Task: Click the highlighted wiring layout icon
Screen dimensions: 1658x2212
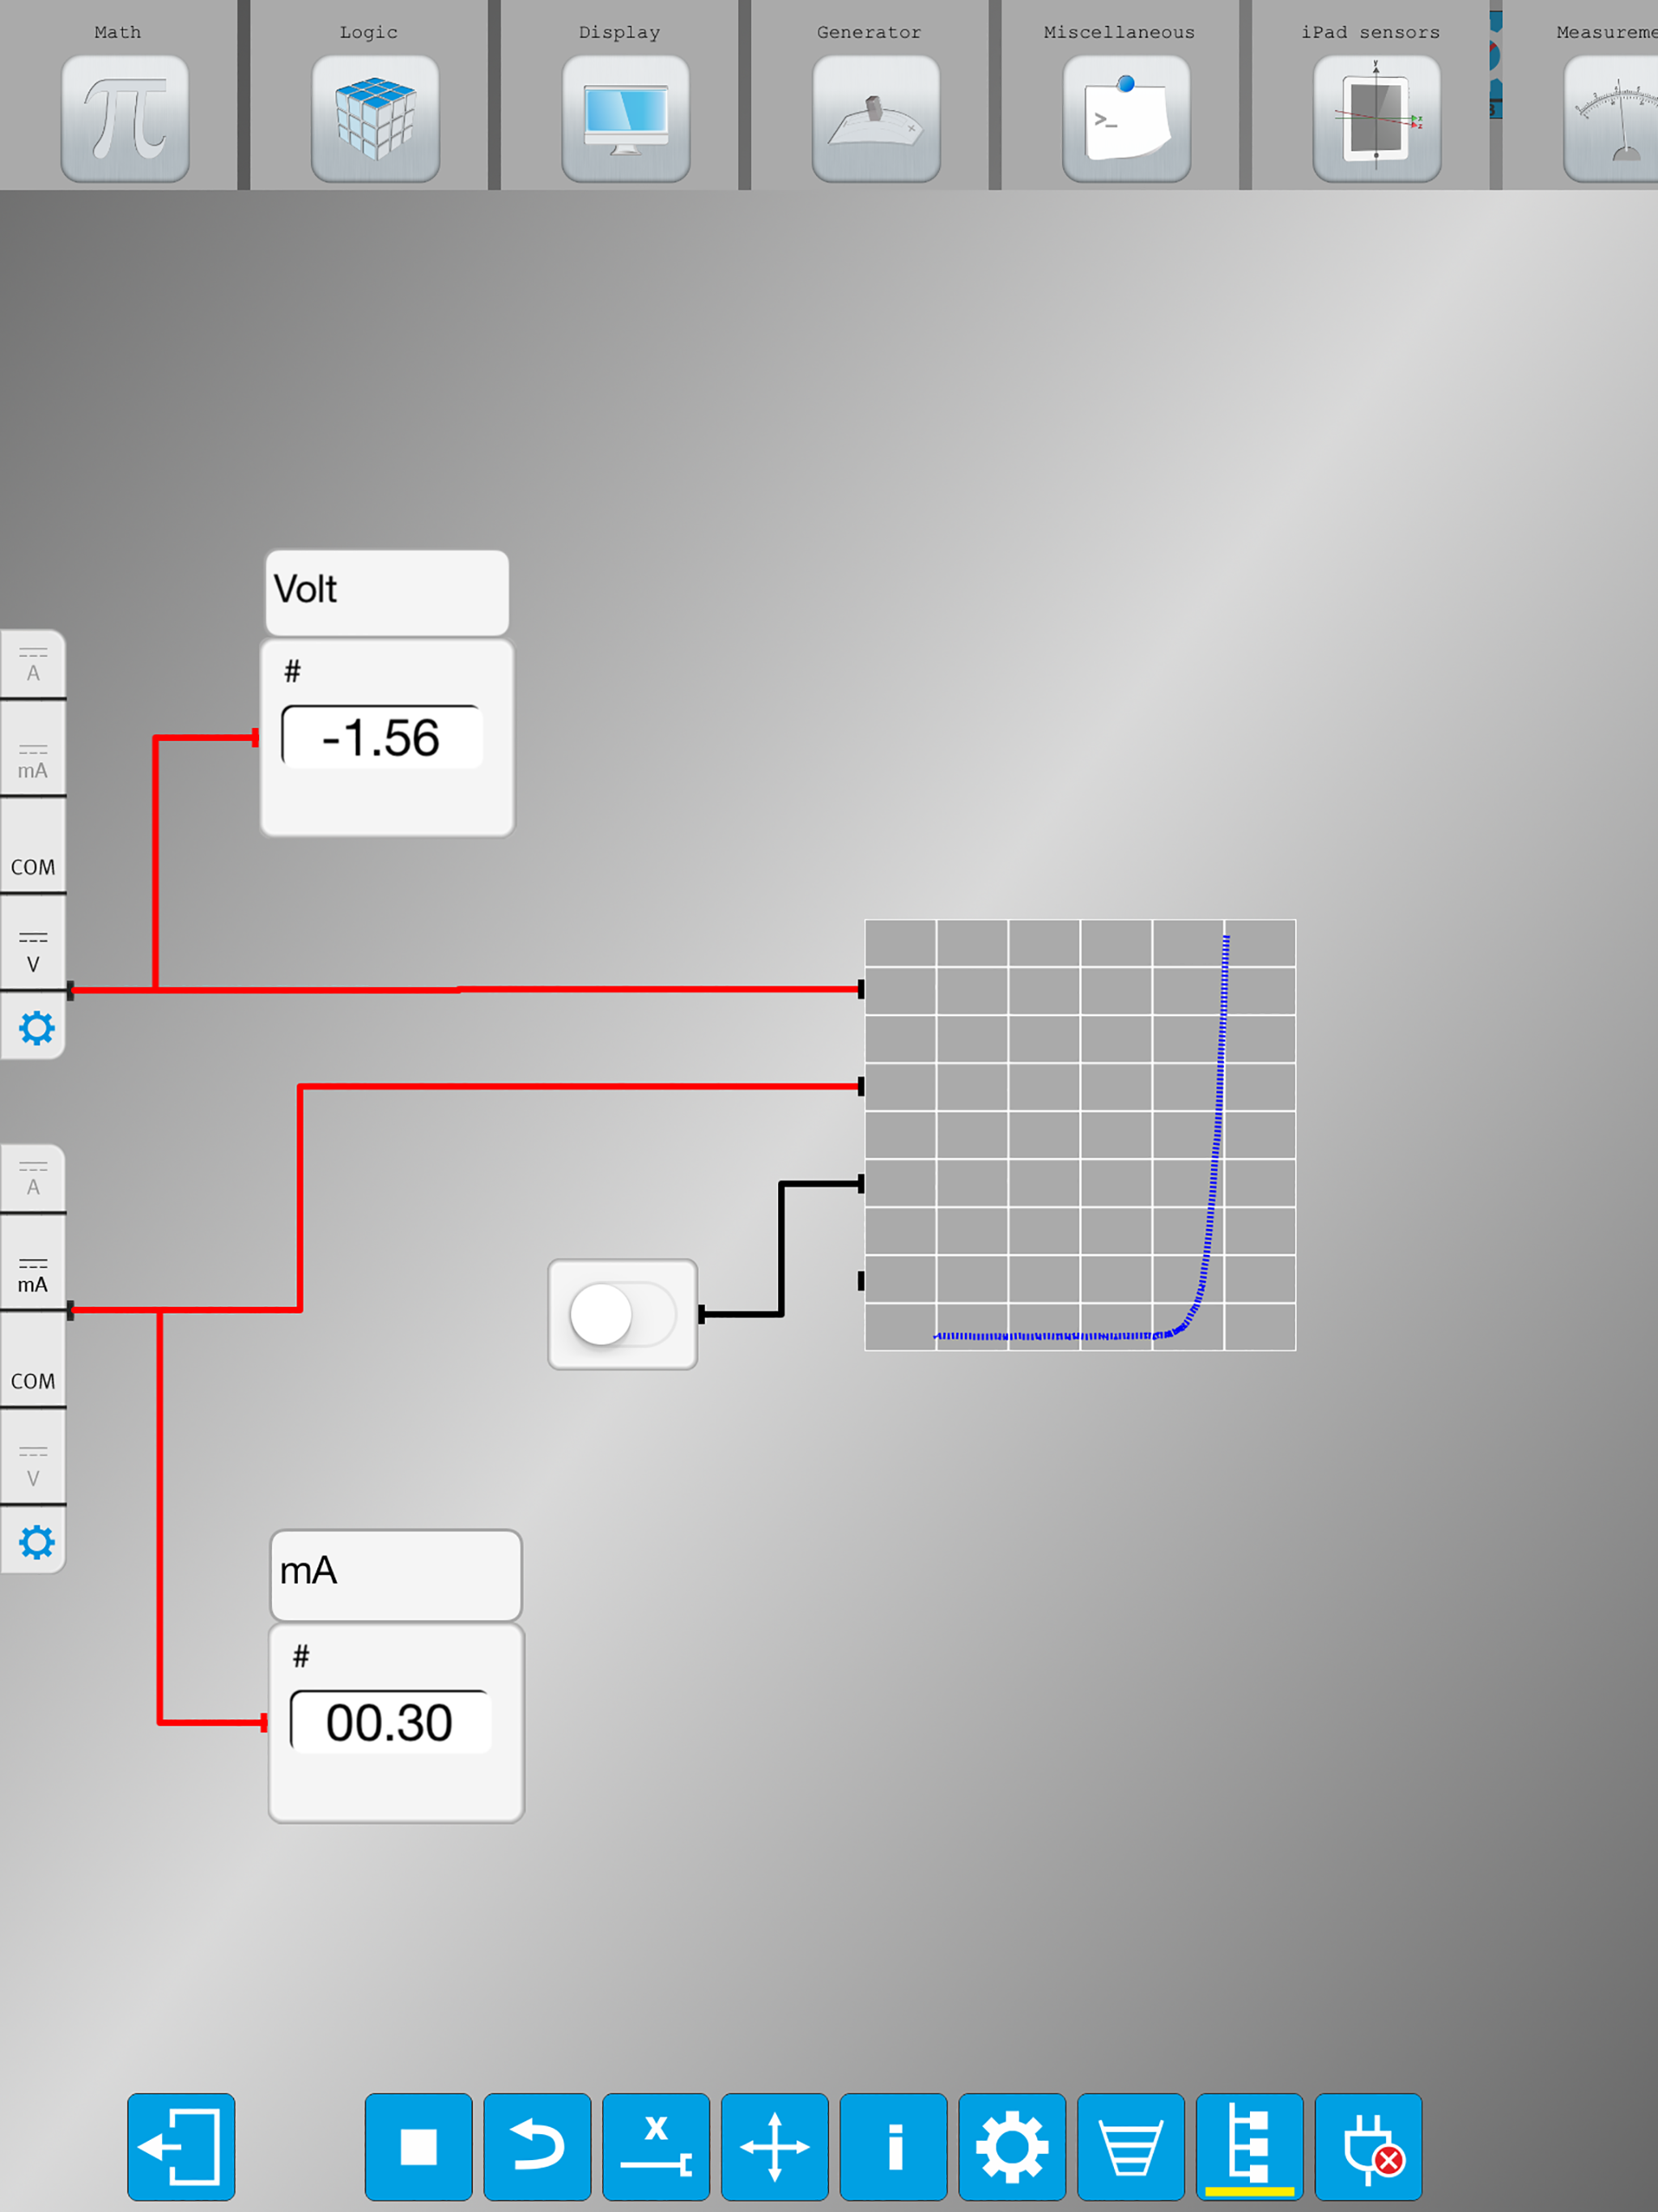Action: (x=1250, y=2147)
